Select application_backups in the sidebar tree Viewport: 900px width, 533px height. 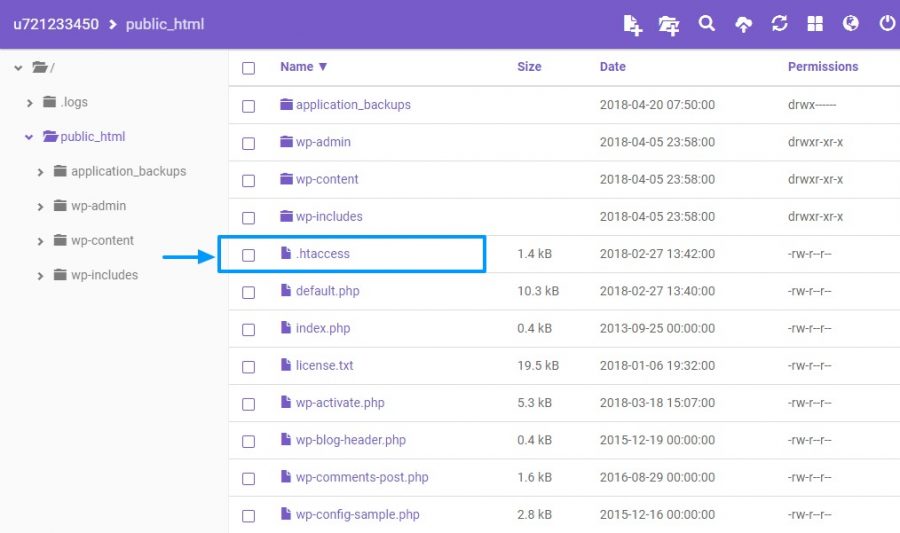(128, 171)
